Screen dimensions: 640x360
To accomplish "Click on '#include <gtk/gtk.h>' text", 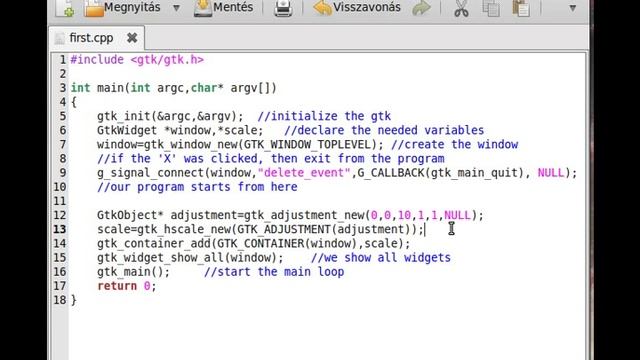I will (137, 60).
